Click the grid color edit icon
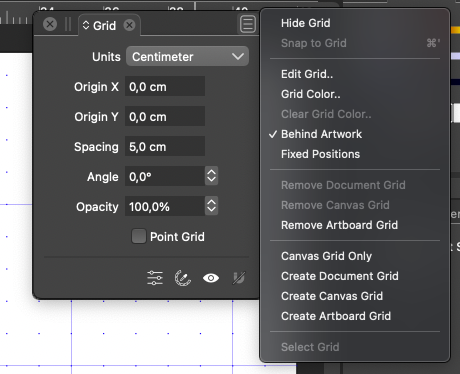Screen dimensions: 460x374 coord(183,278)
